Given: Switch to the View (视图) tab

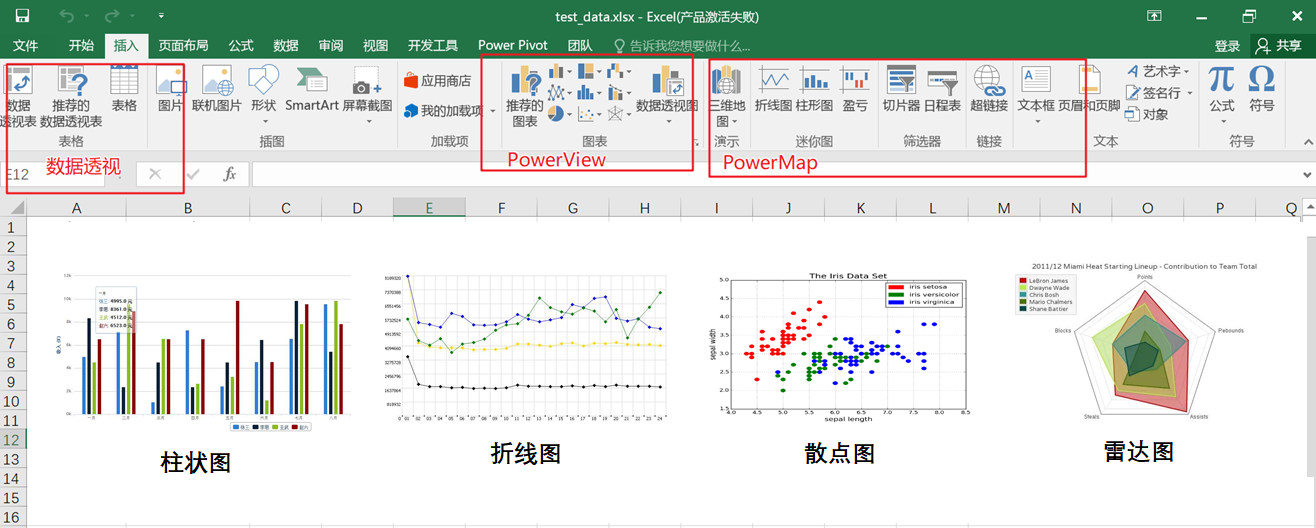Looking at the screenshot, I should click(x=376, y=46).
